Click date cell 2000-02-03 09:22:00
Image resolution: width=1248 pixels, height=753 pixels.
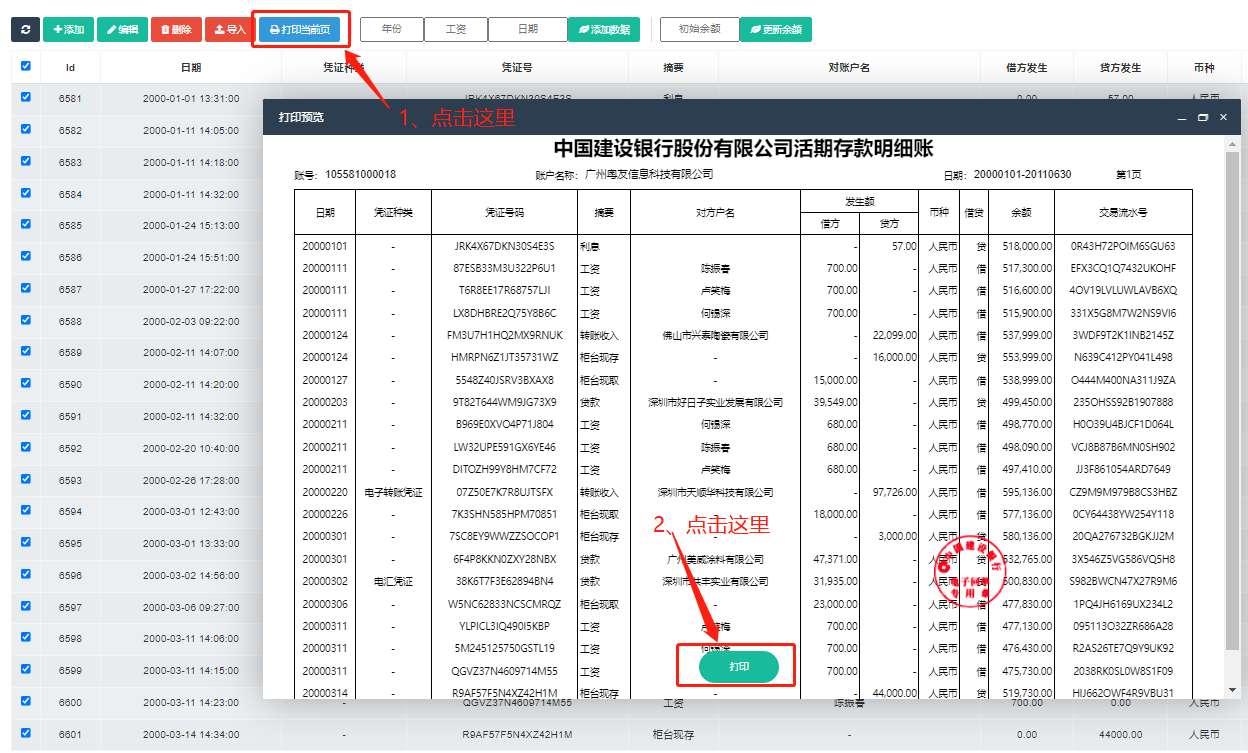191,322
